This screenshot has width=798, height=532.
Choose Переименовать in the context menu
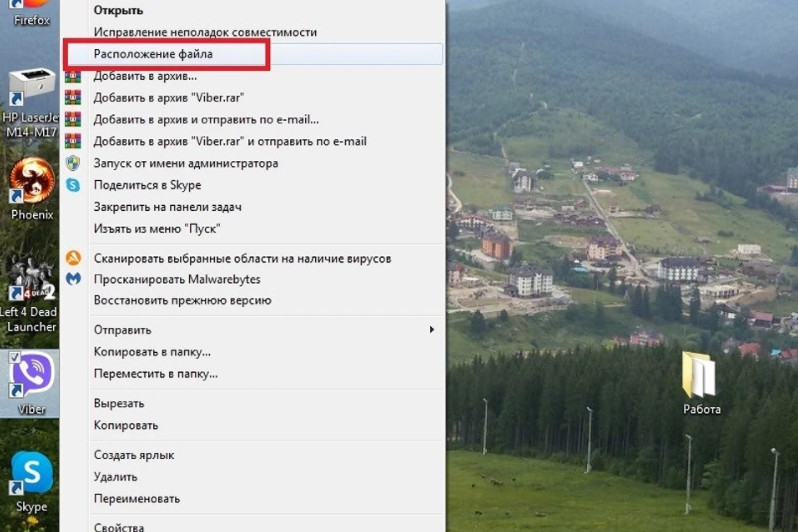point(136,498)
